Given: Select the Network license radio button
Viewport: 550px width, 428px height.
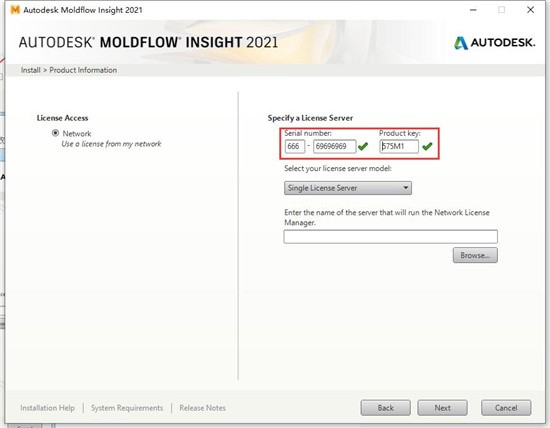Looking at the screenshot, I should (x=55, y=133).
